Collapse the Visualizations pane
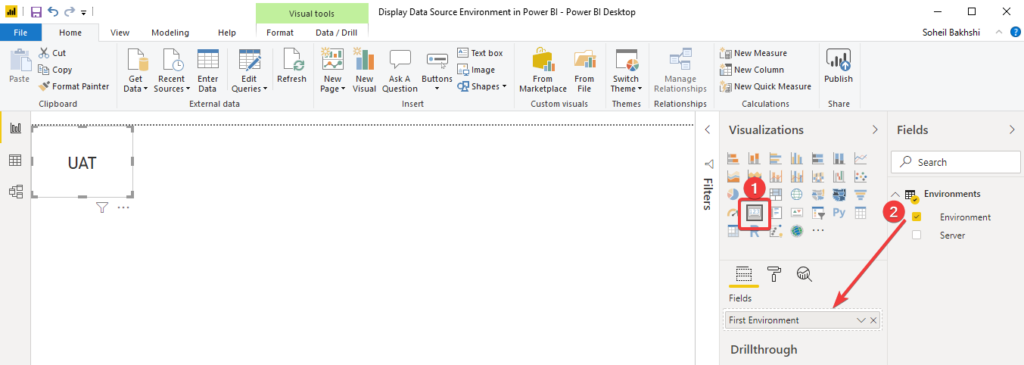The width and height of the screenshot is (1024, 365). 875,130
